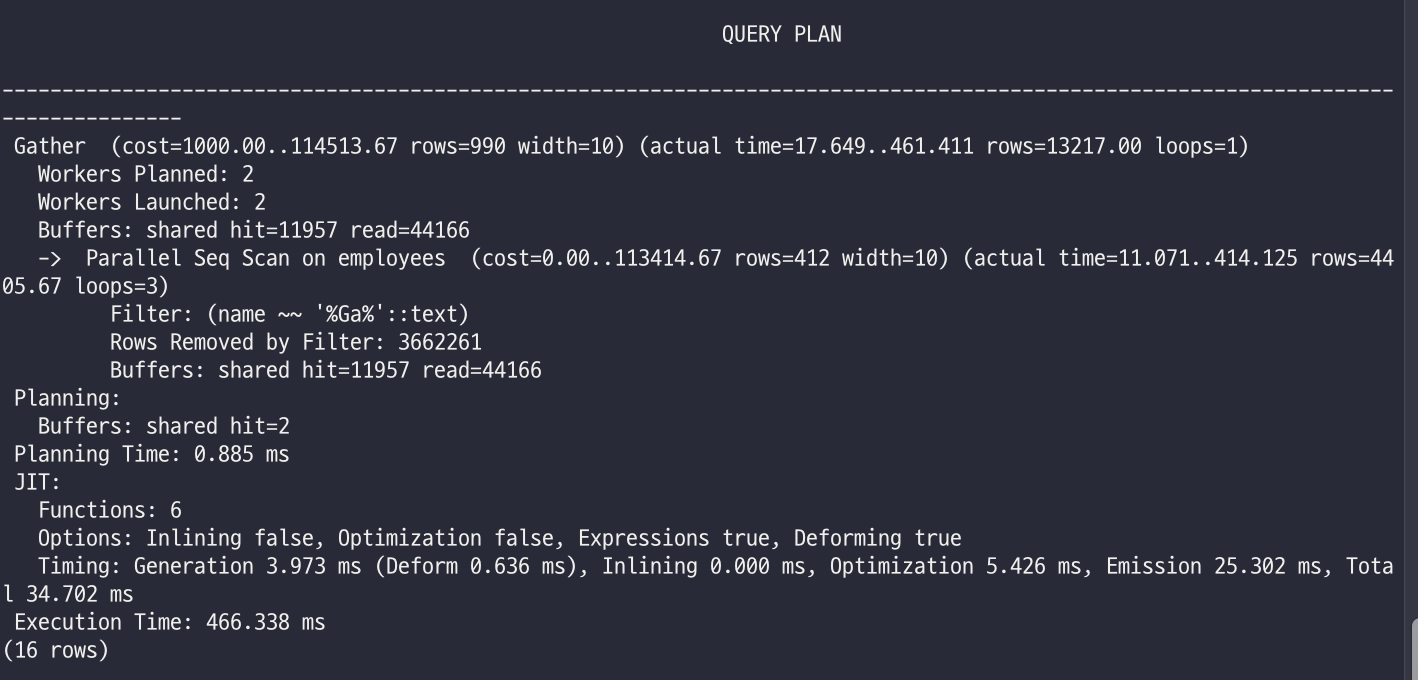Click the vertical scrollbar thumb
This screenshot has width=1418, height=680.
click(x=1413, y=650)
